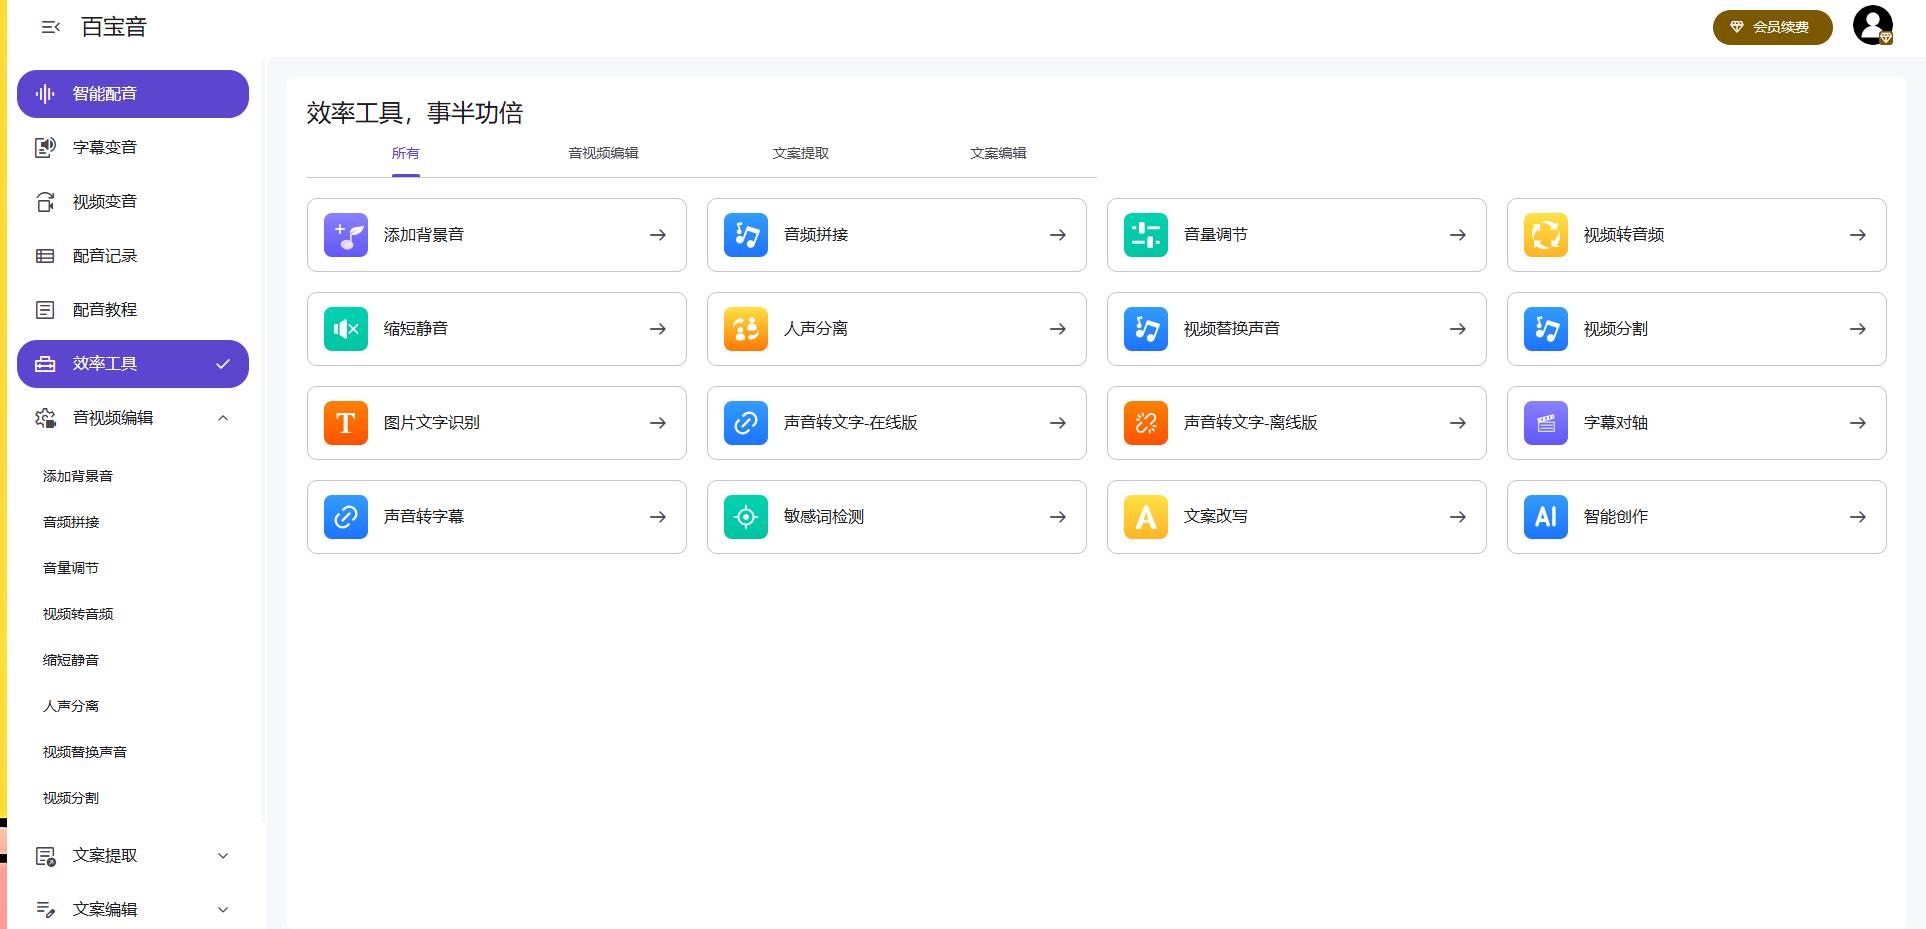Screen dimensions: 1926x929
Task: Open the 字幕对轴 tool card
Action: tap(1695, 423)
